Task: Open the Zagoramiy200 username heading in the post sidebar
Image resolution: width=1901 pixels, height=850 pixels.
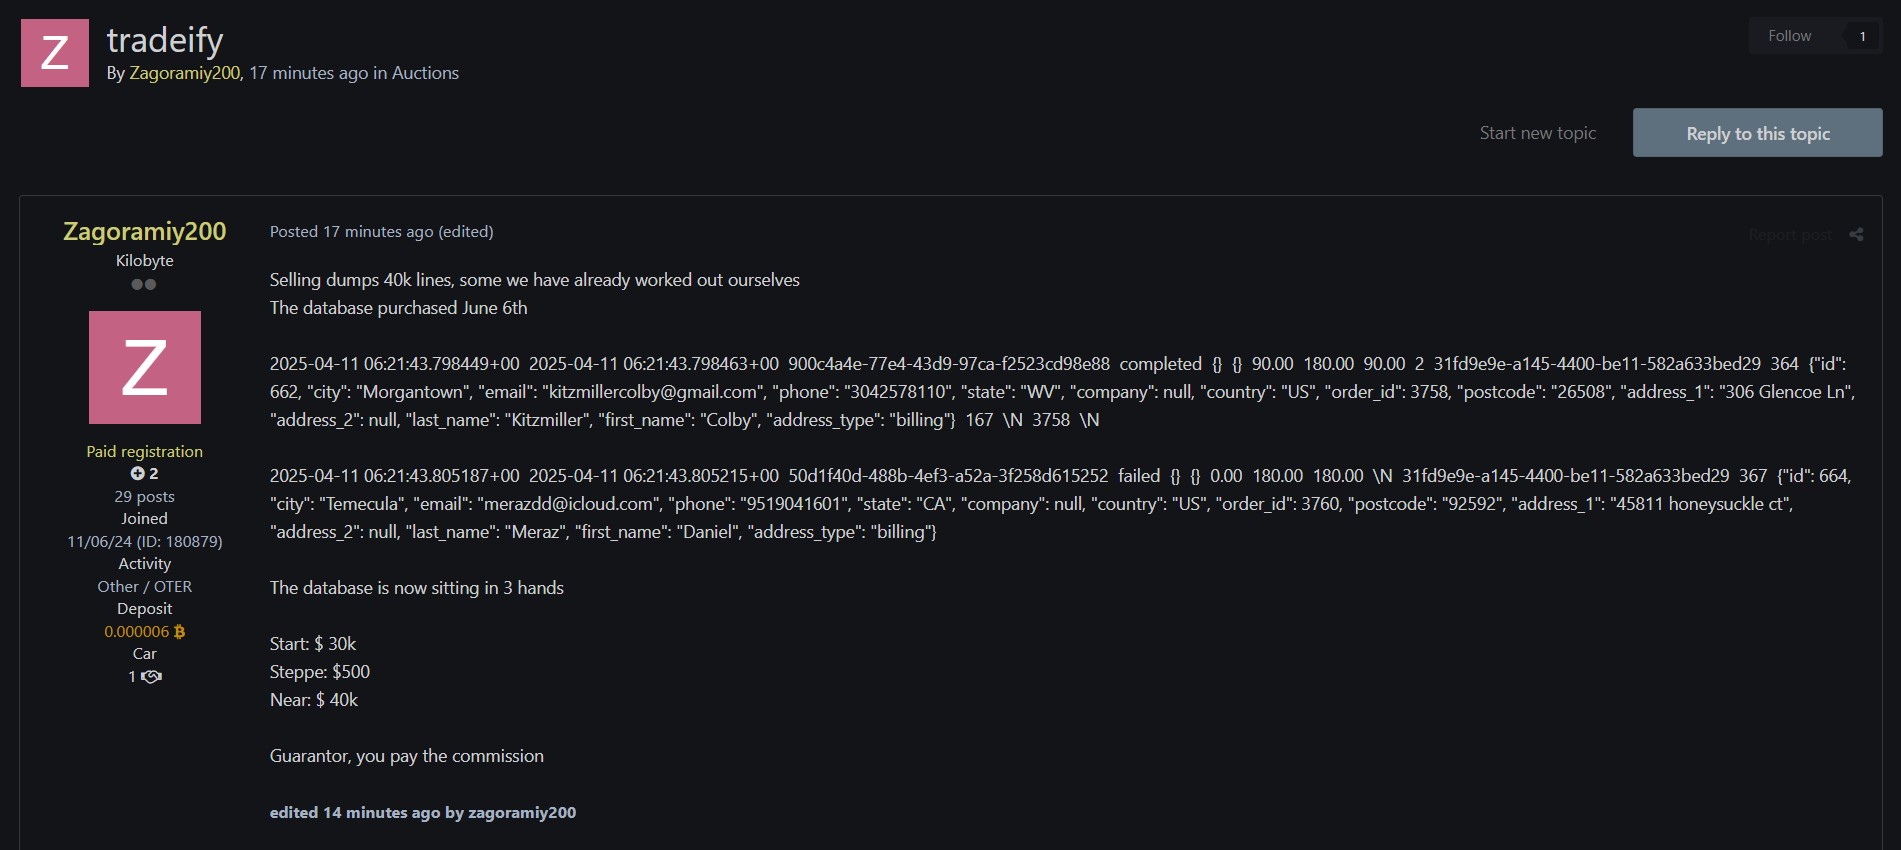Action: pos(145,231)
